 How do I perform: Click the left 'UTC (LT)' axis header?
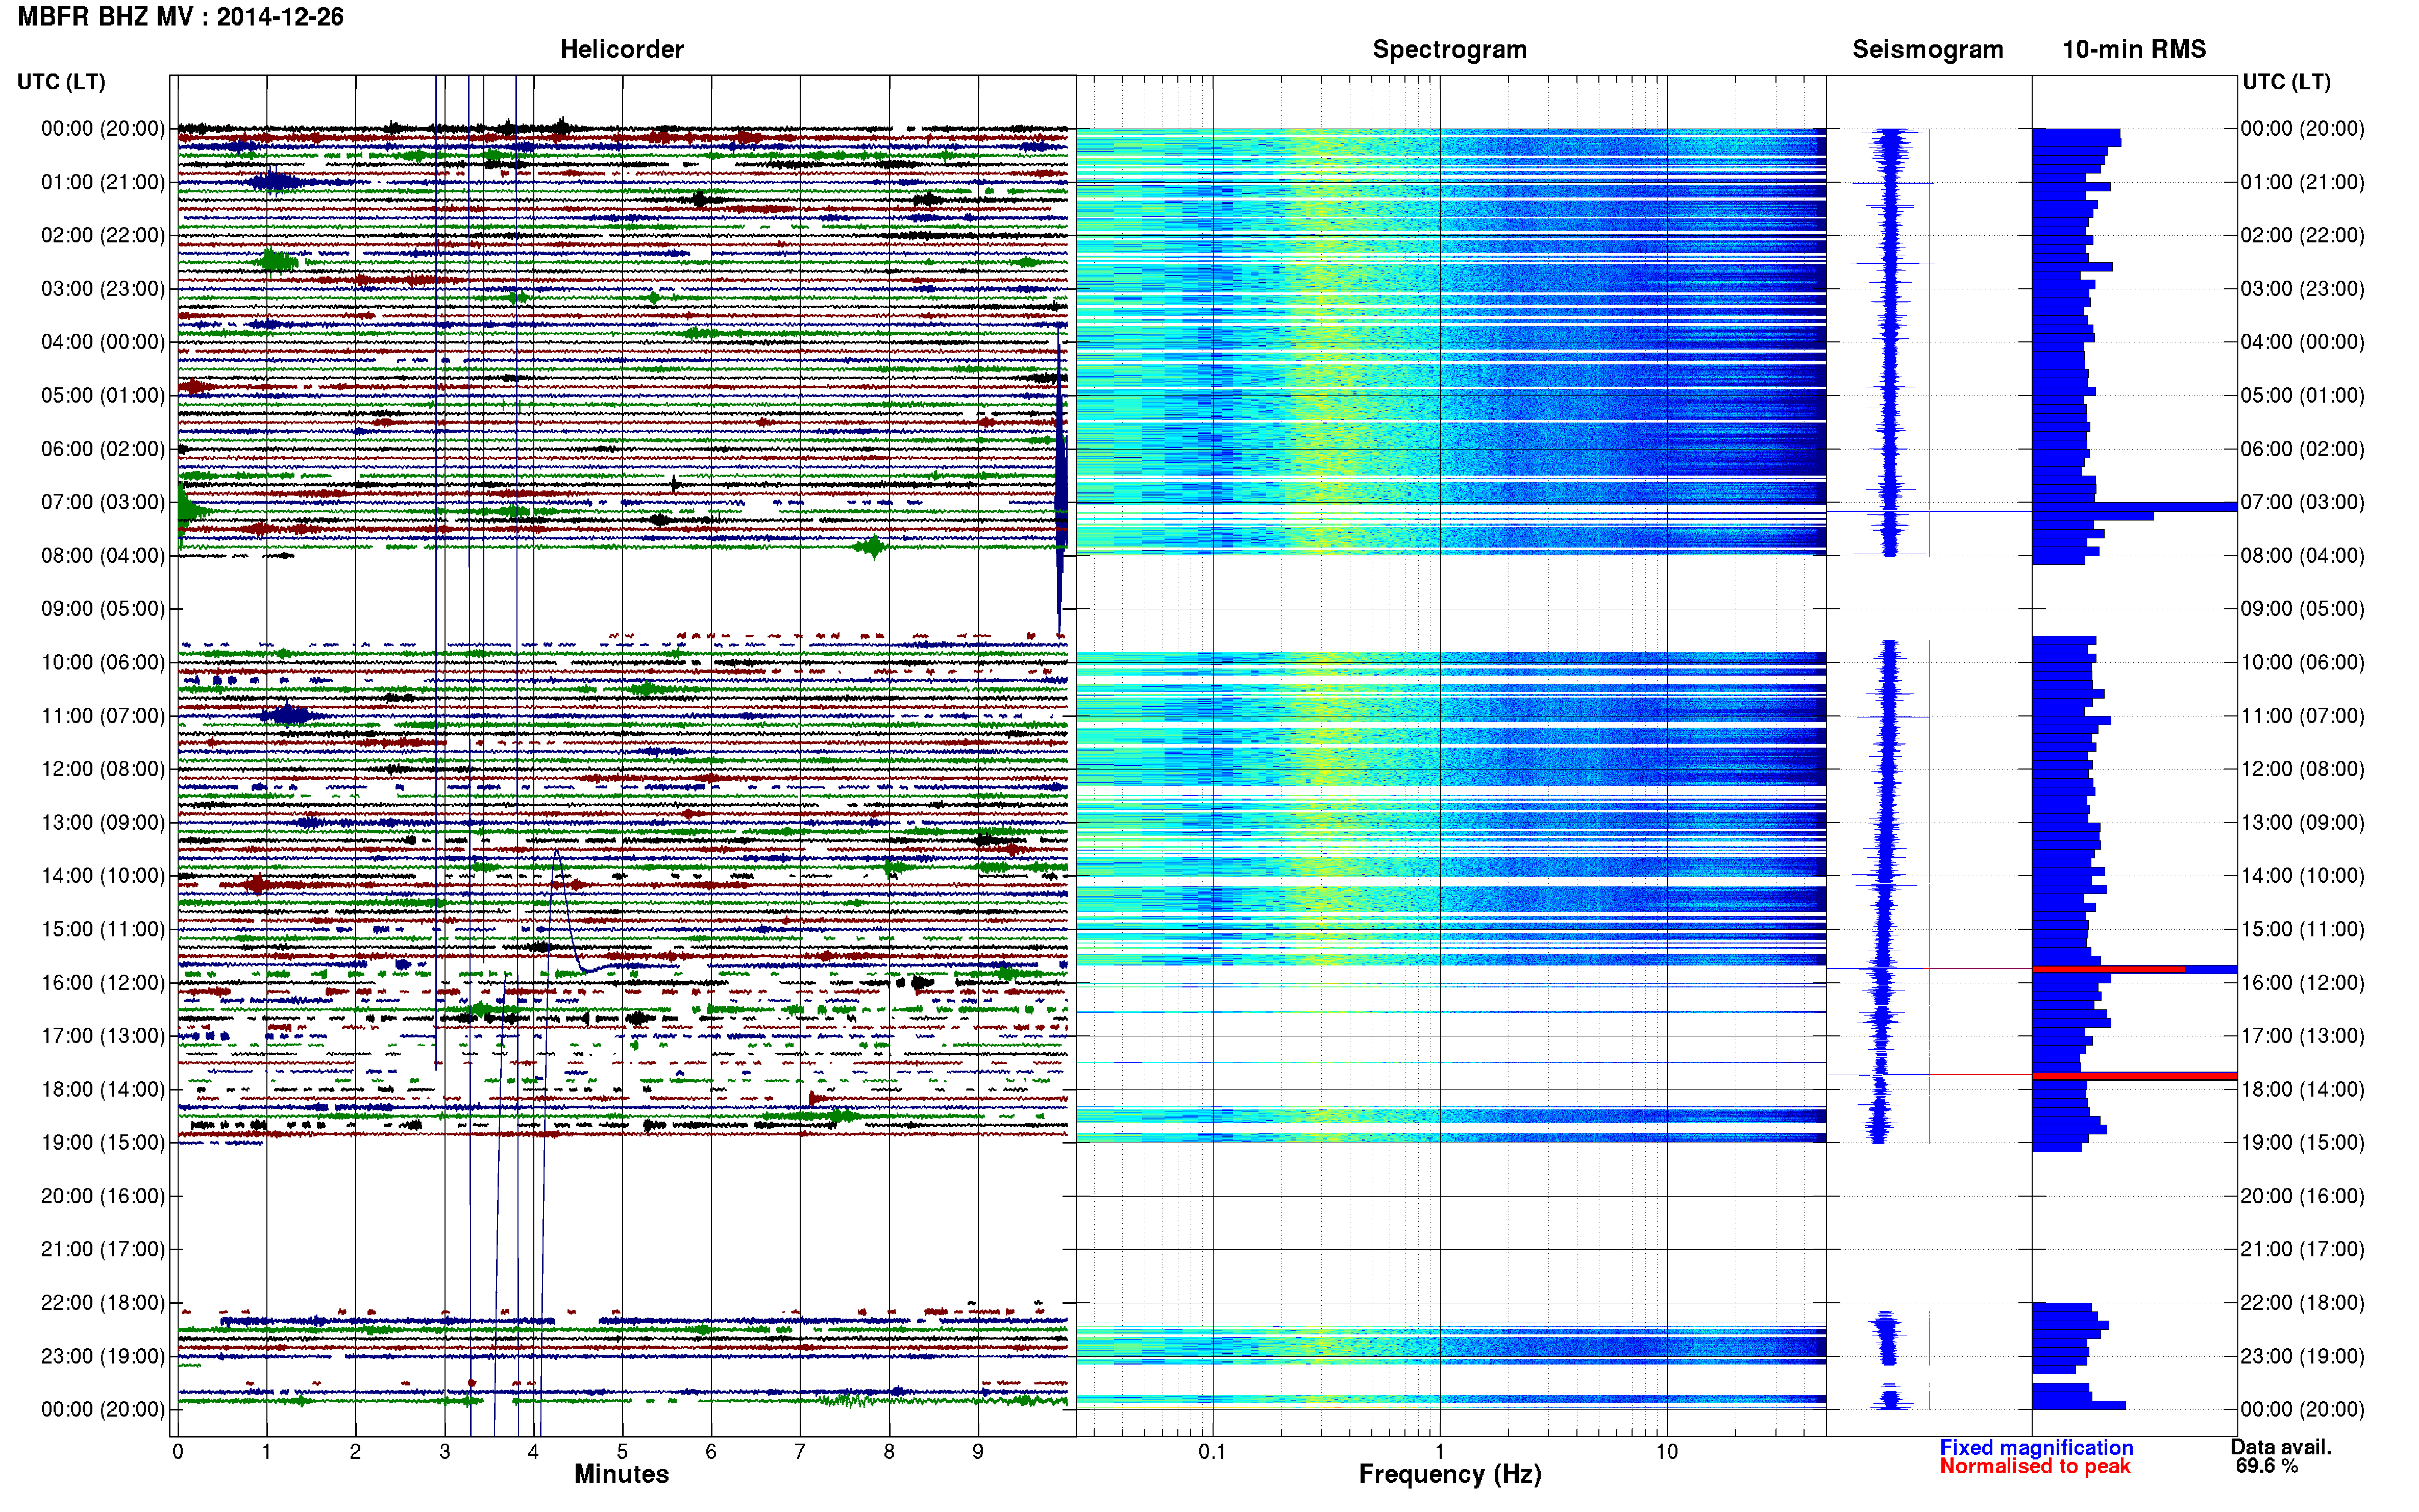coord(61,82)
